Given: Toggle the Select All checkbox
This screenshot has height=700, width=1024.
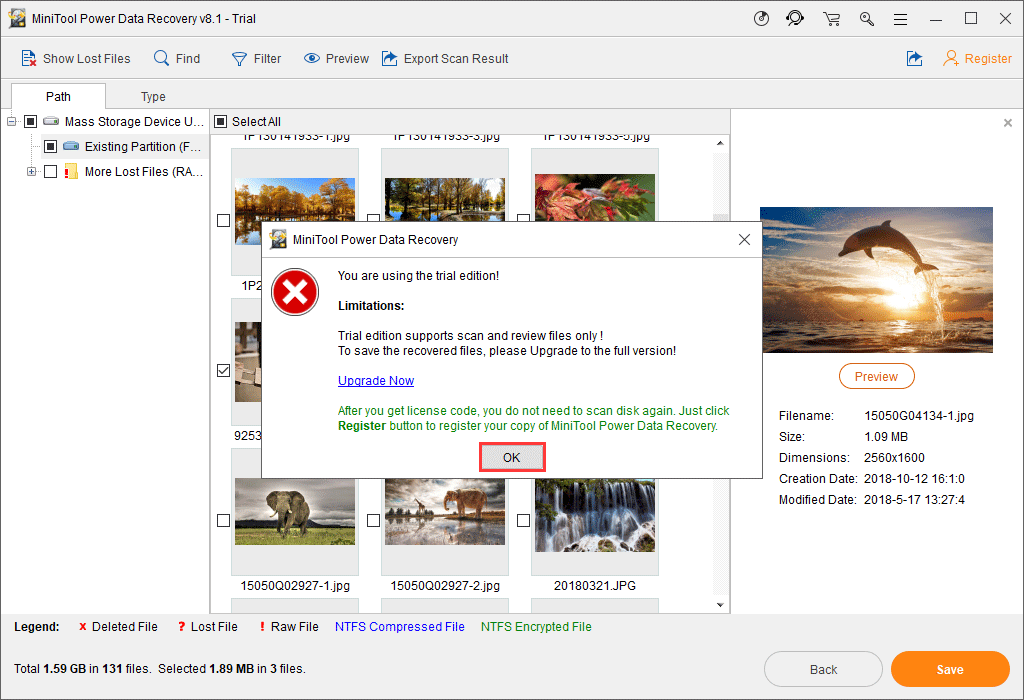Looking at the screenshot, I should (221, 121).
